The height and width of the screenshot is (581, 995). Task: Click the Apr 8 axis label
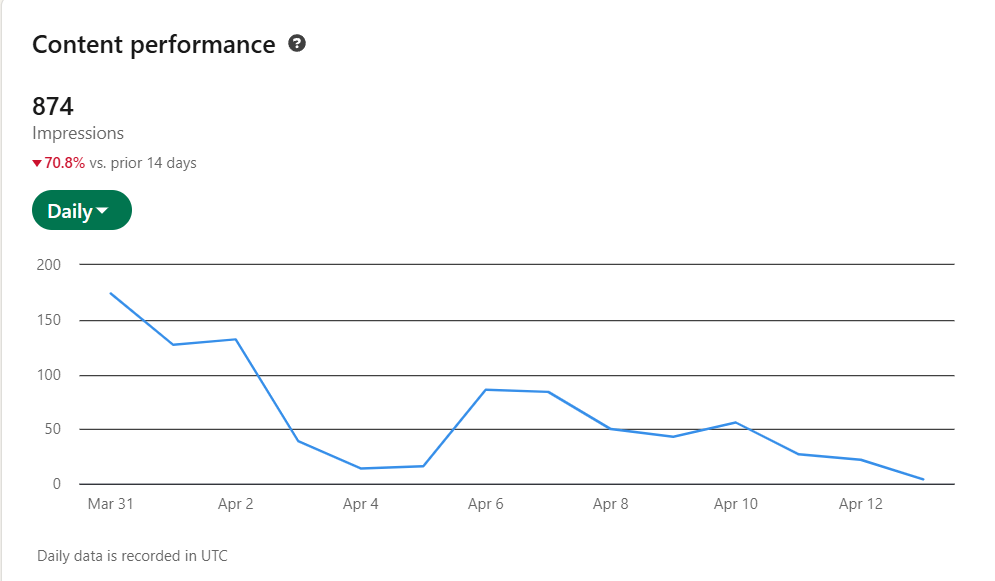(x=611, y=504)
